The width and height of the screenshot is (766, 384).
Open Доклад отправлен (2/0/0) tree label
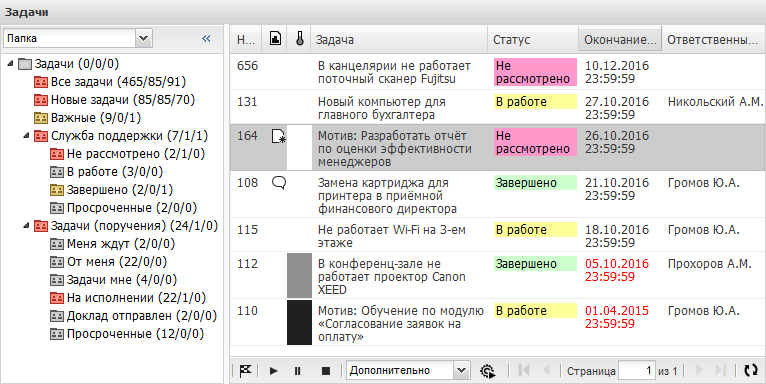click(x=142, y=316)
